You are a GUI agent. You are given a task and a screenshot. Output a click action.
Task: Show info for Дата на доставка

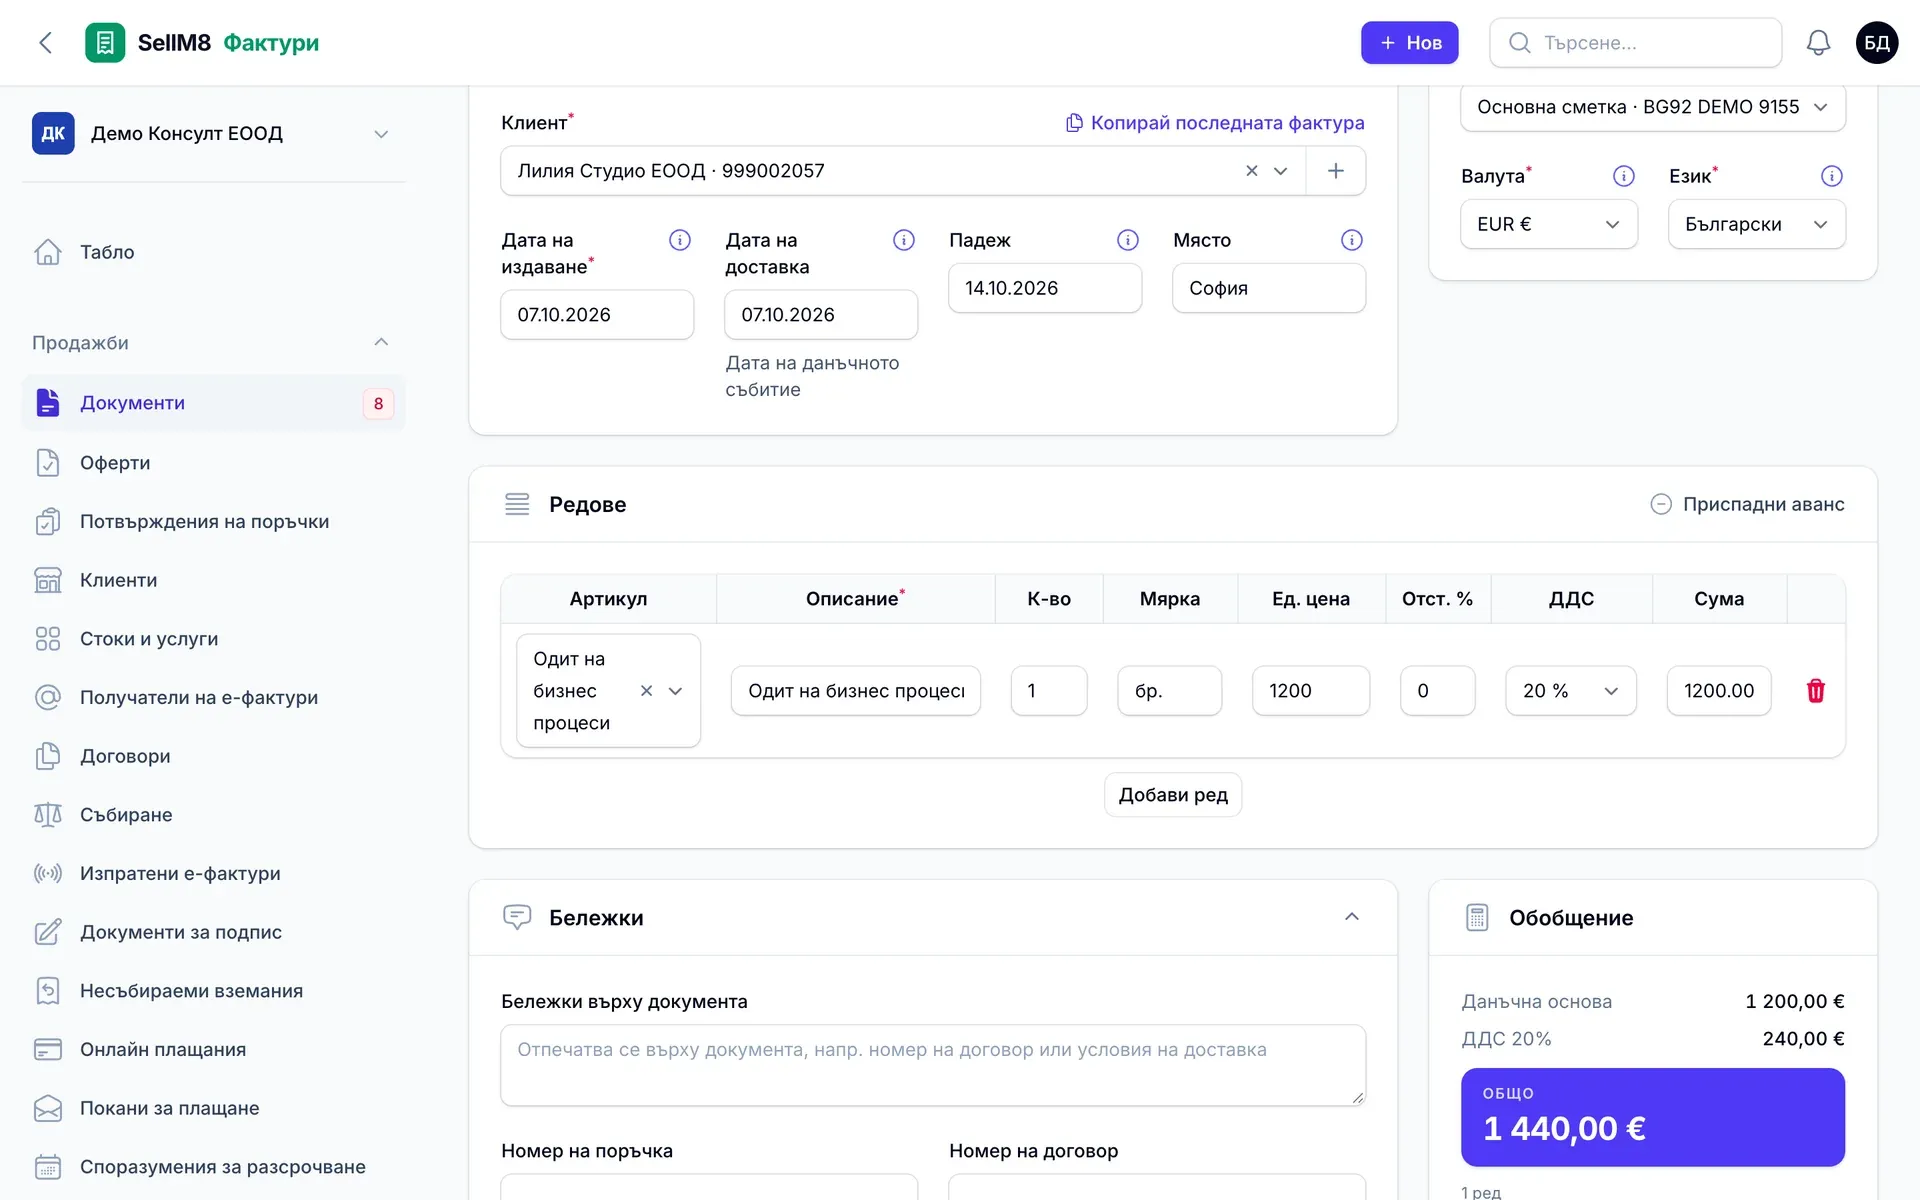pos(904,240)
